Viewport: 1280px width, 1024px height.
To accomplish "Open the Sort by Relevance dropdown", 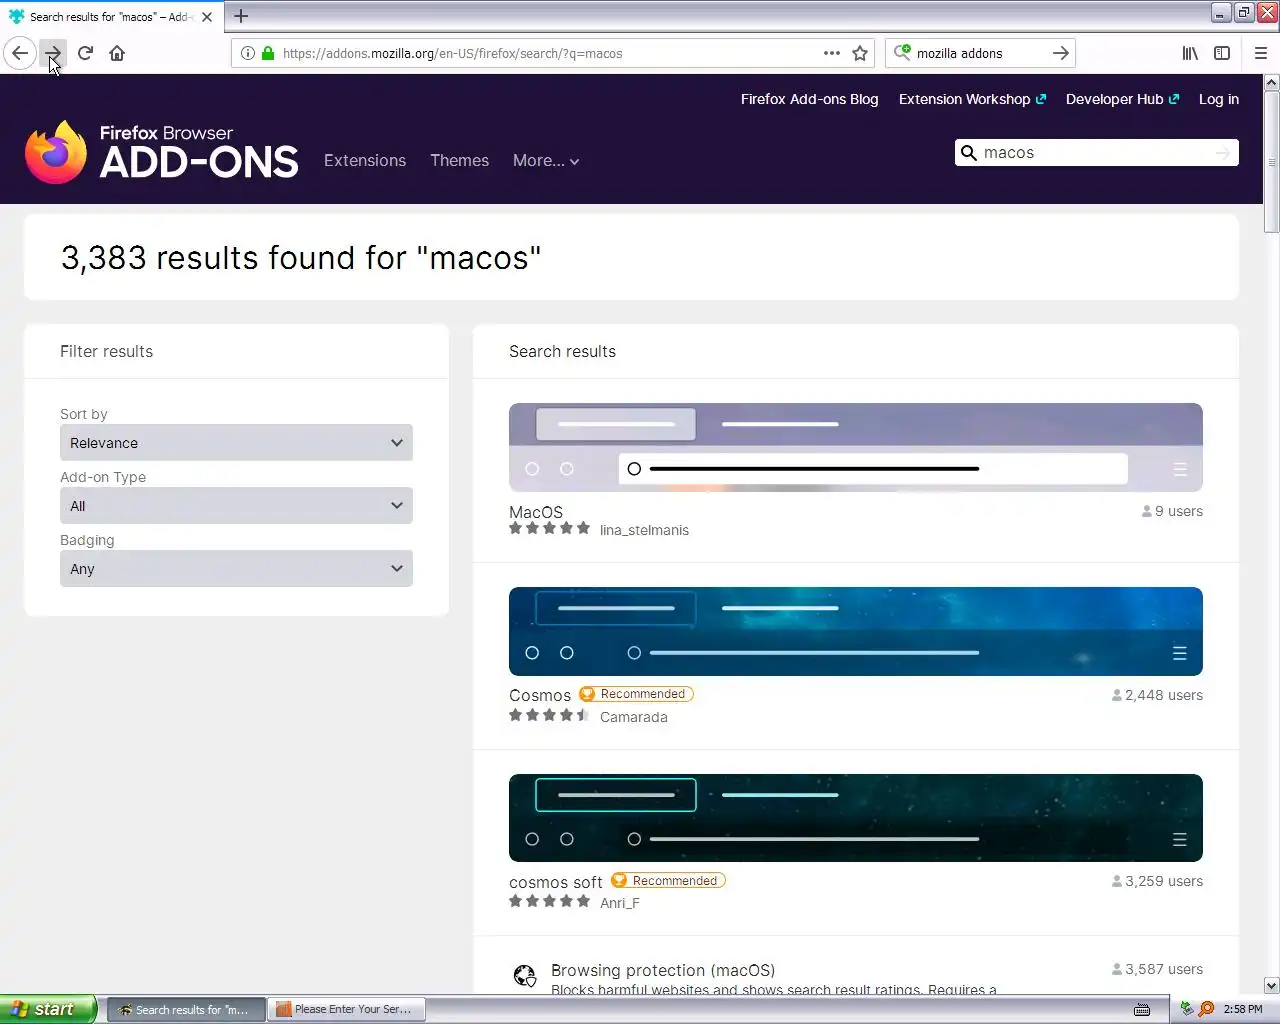I will pos(236,443).
